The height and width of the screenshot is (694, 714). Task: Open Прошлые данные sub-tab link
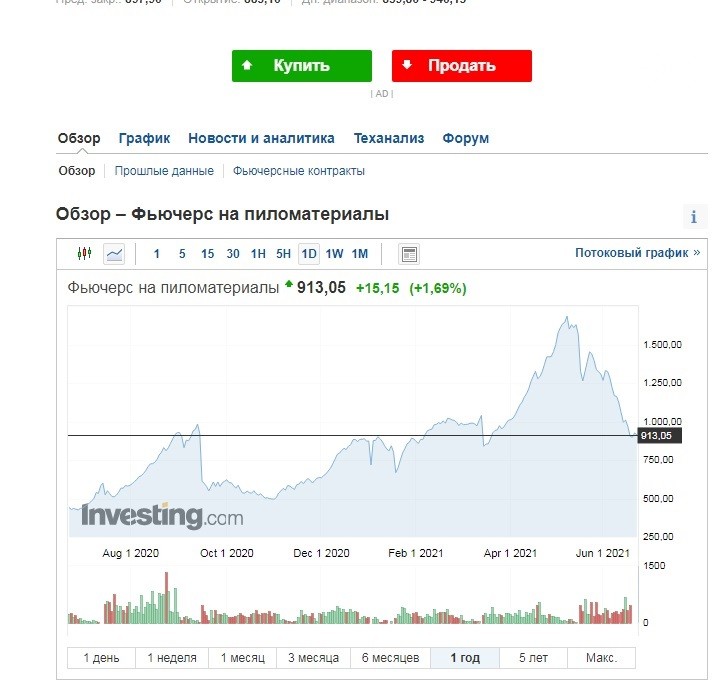click(x=164, y=171)
